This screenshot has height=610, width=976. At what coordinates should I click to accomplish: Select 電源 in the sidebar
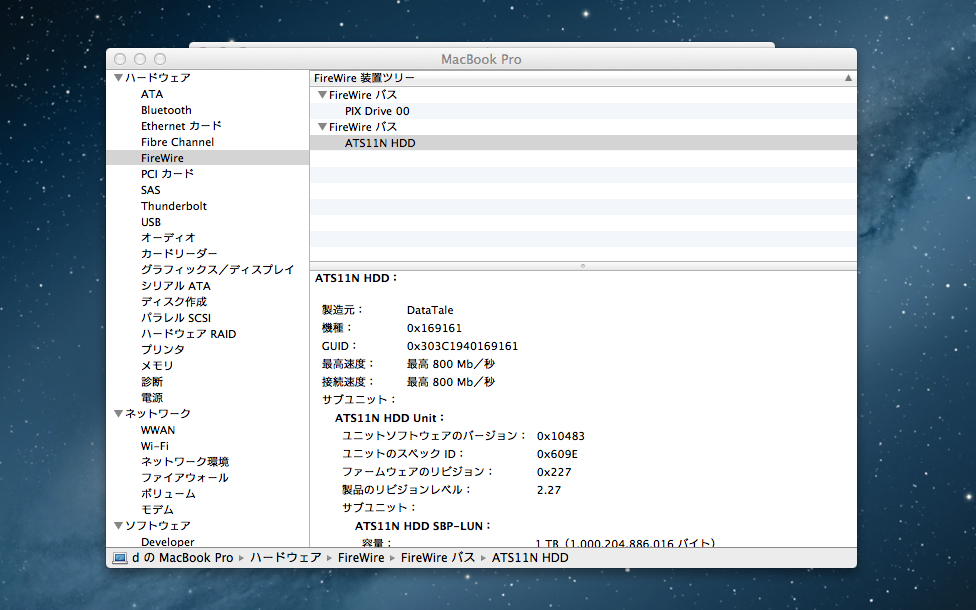(x=152, y=398)
